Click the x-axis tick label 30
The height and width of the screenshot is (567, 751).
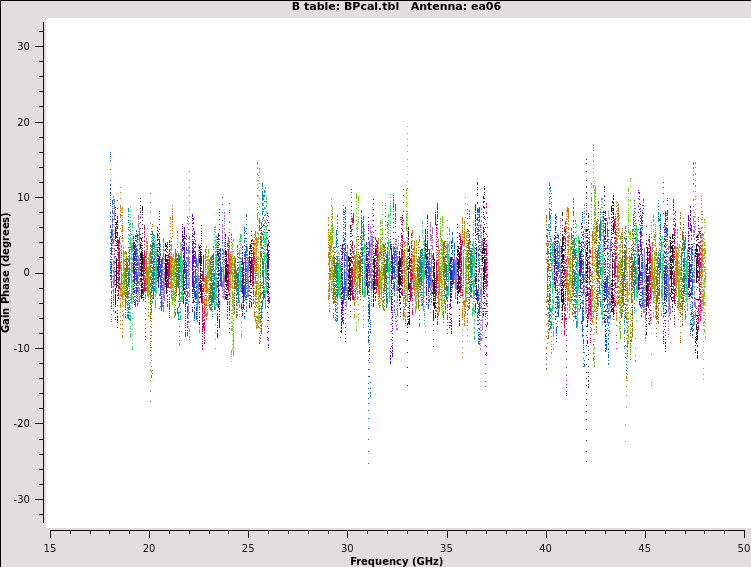[x=347, y=548]
